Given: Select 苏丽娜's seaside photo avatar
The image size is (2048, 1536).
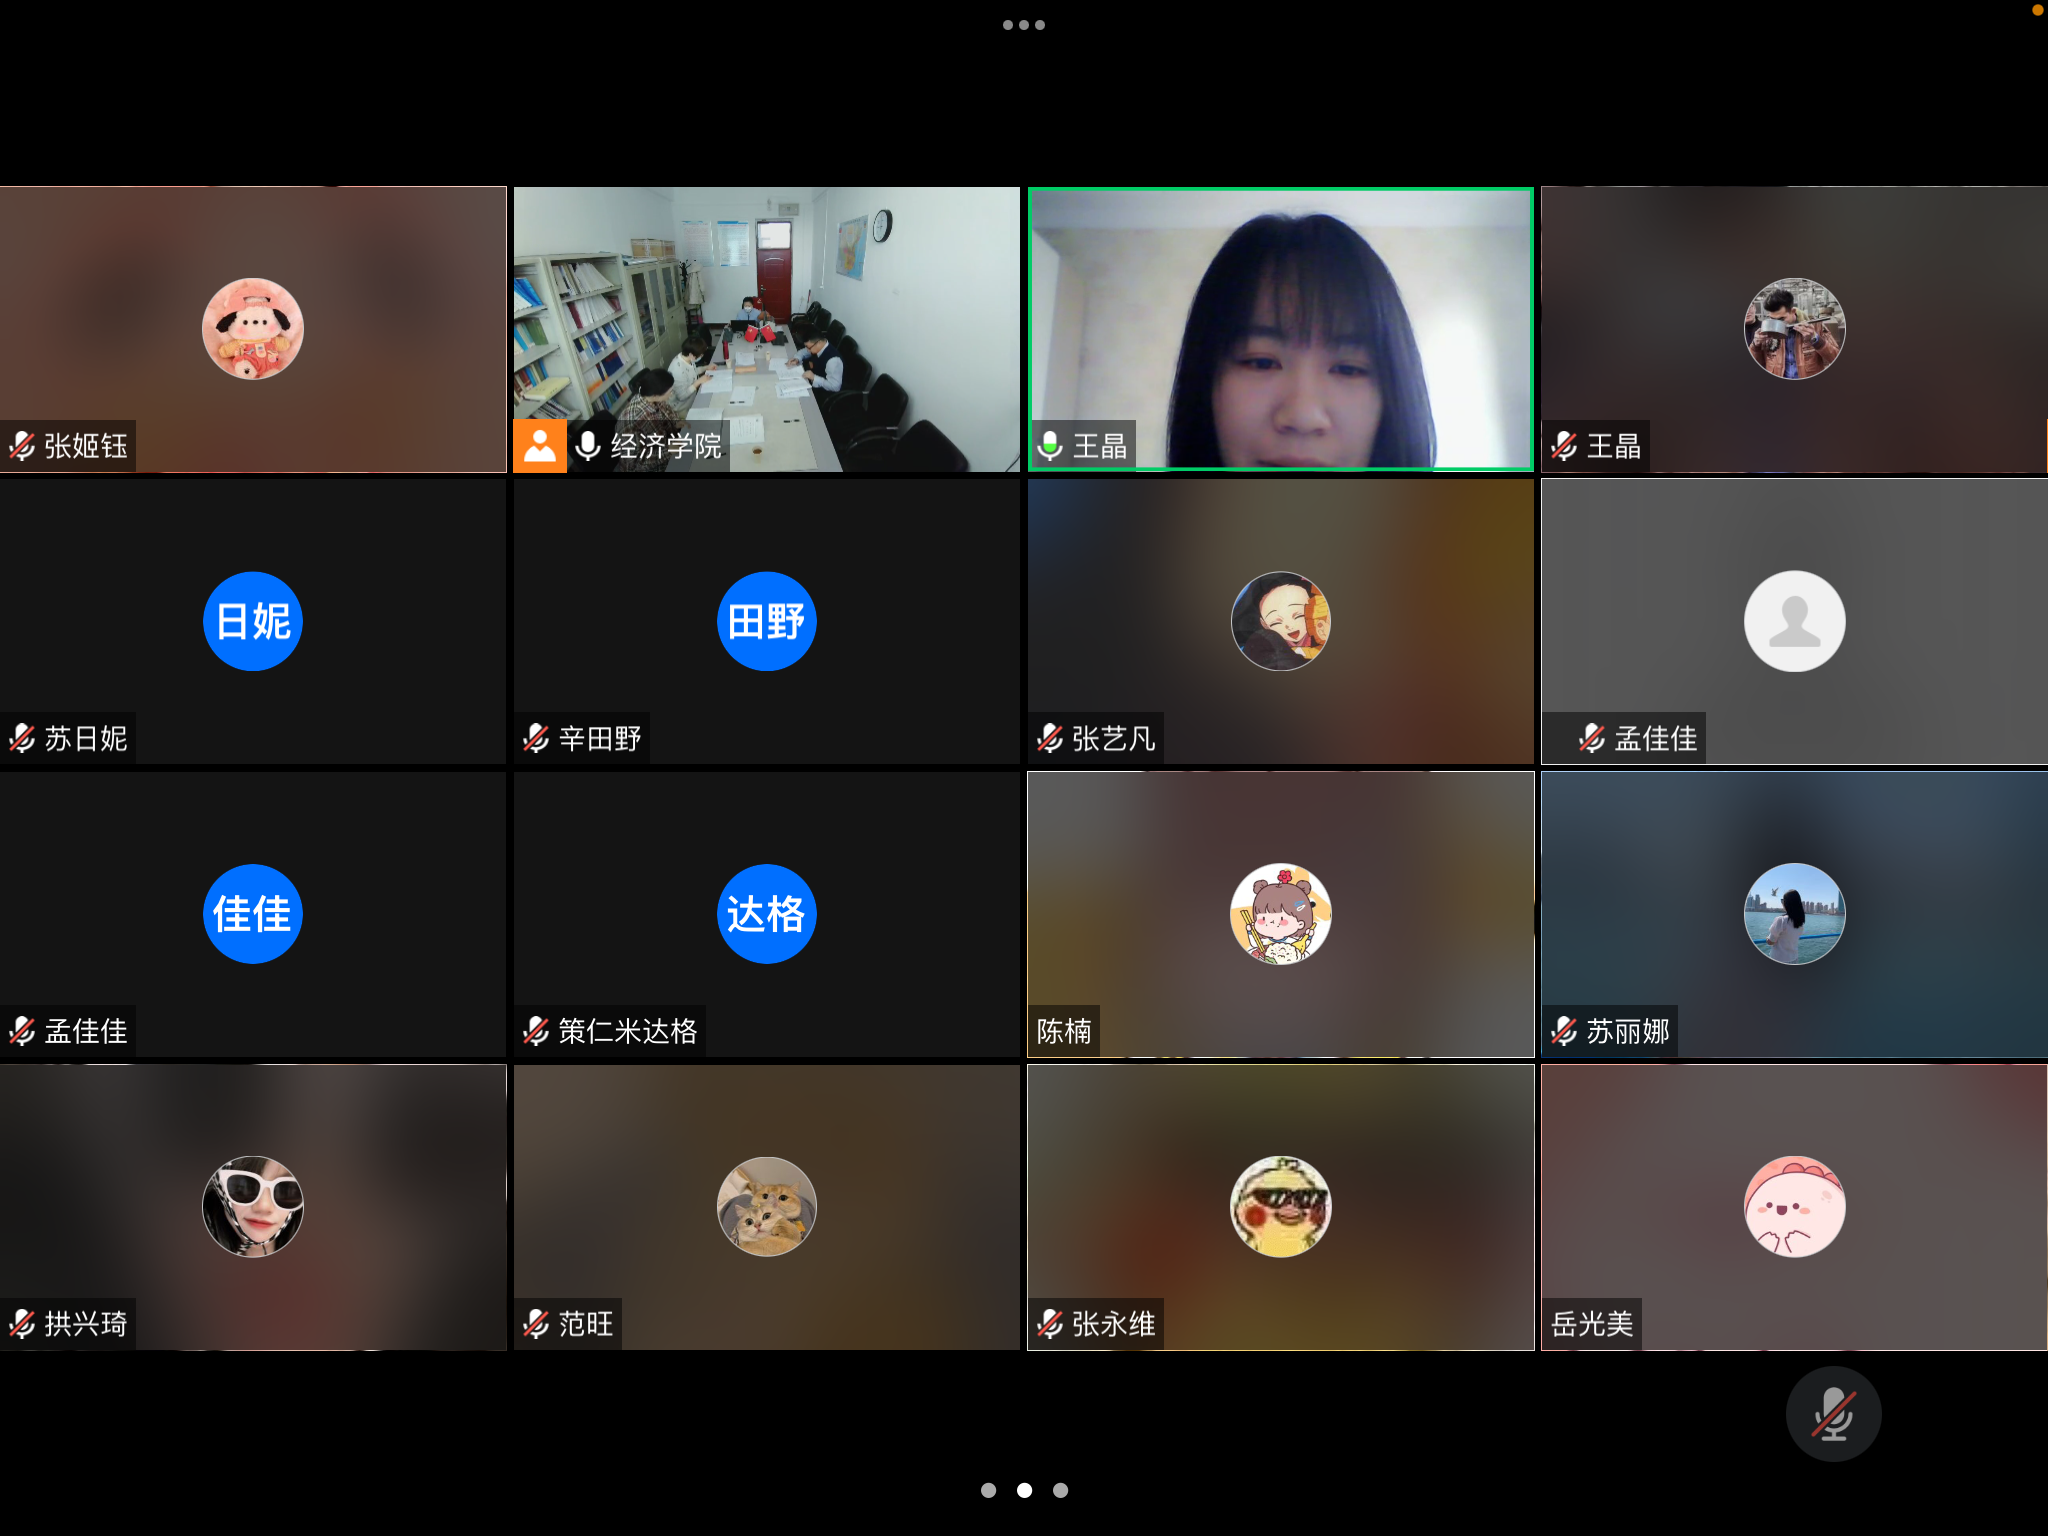Looking at the screenshot, I should click(1795, 914).
